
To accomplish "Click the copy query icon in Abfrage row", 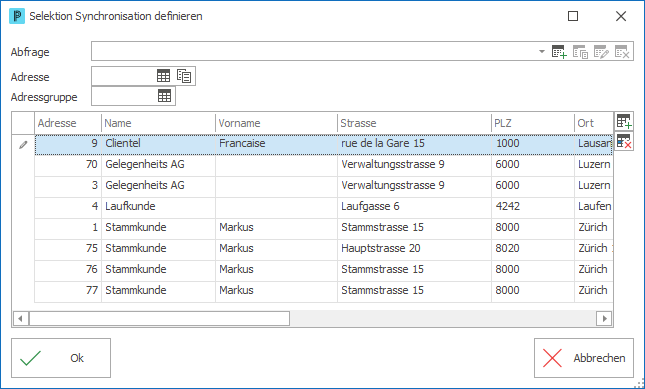I will coord(580,52).
